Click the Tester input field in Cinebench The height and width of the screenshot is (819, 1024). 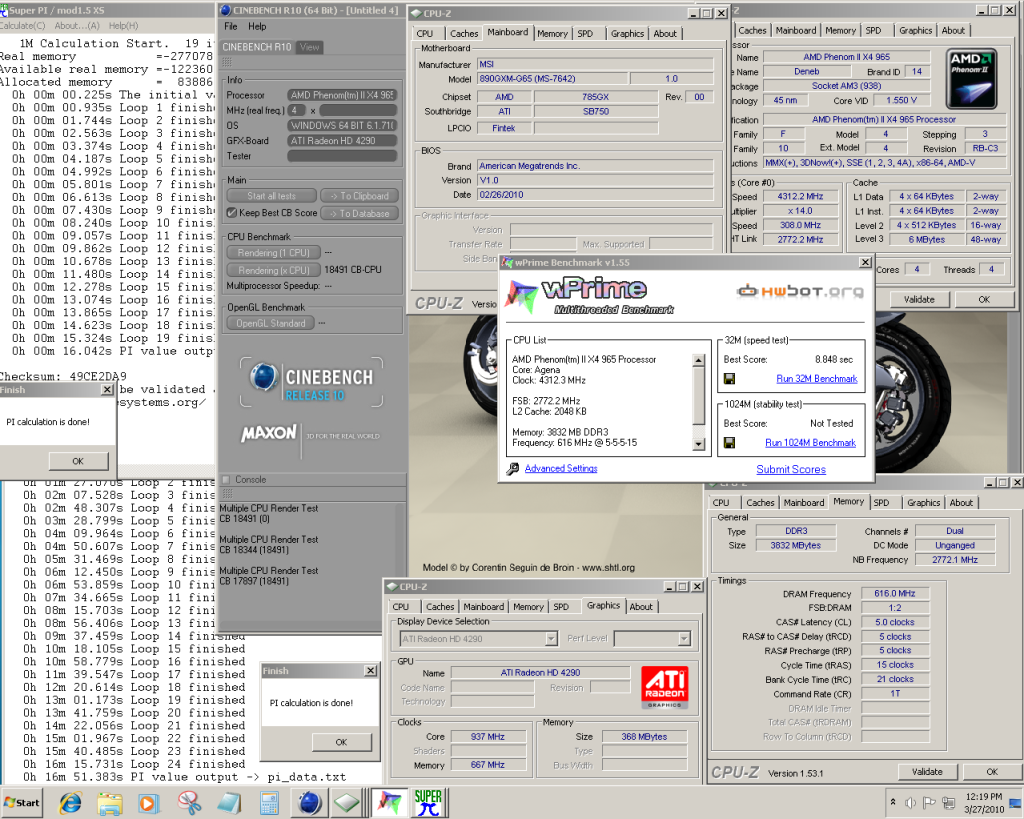pyautogui.click(x=342, y=155)
